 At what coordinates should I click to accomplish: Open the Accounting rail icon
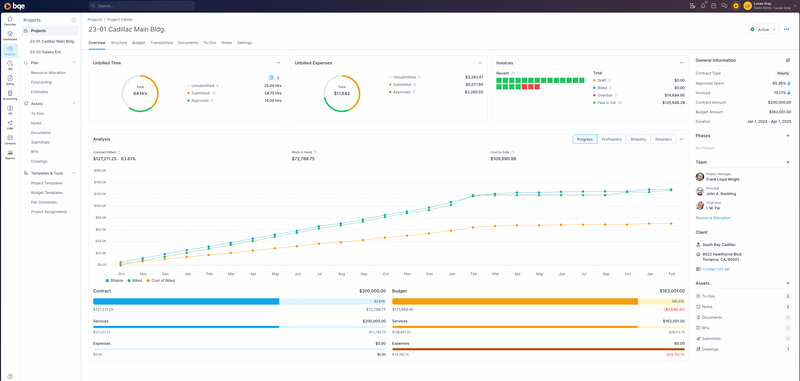point(10,94)
